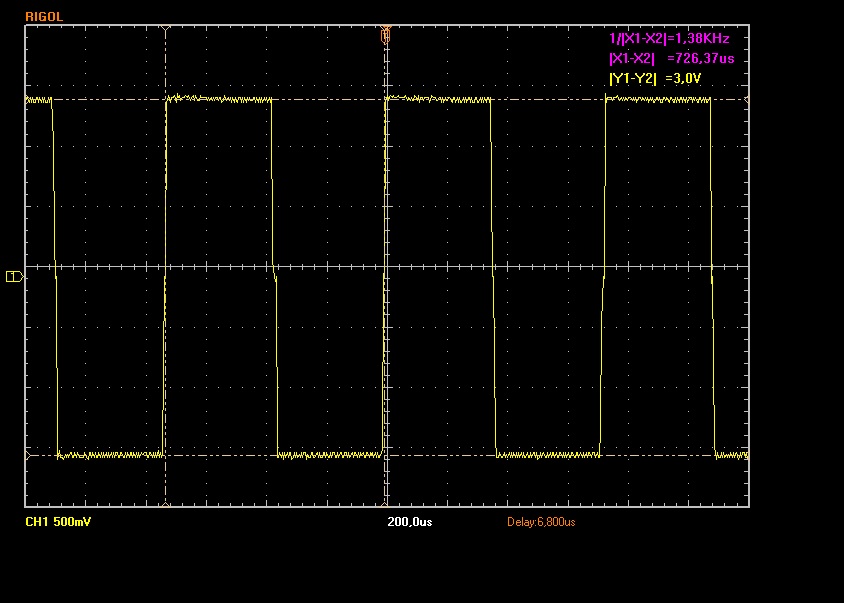Click the bottom marker of the left vertical cursor

(x=165, y=504)
